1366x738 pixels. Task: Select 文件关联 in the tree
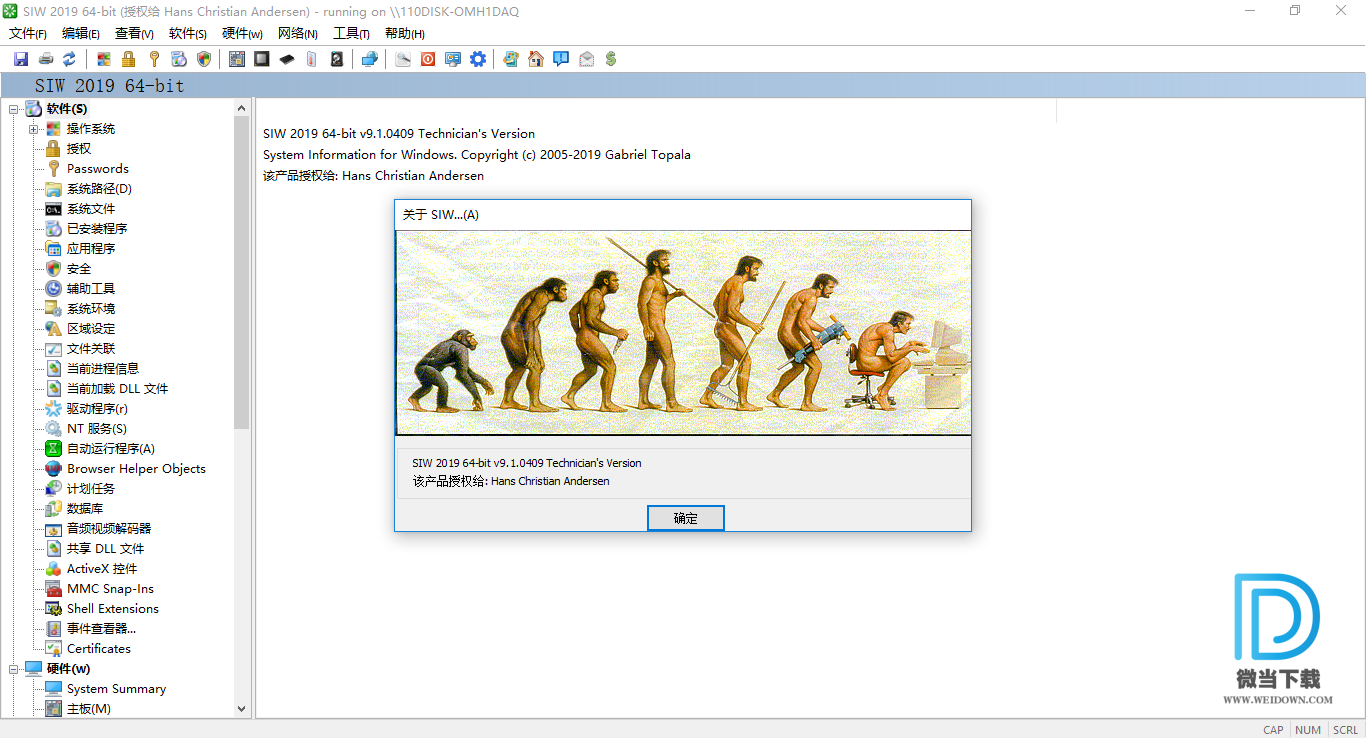(91, 349)
